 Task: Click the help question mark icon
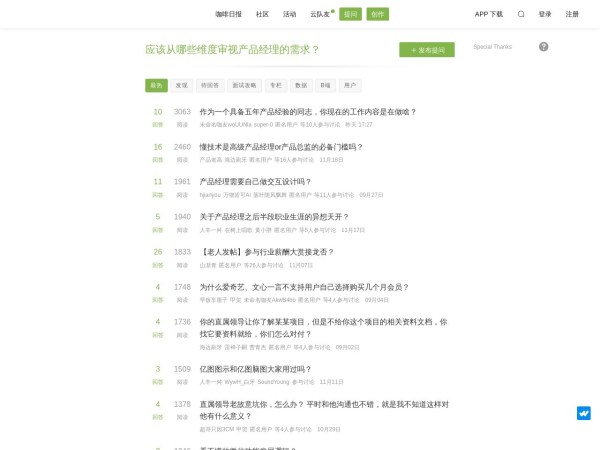[x=544, y=47]
